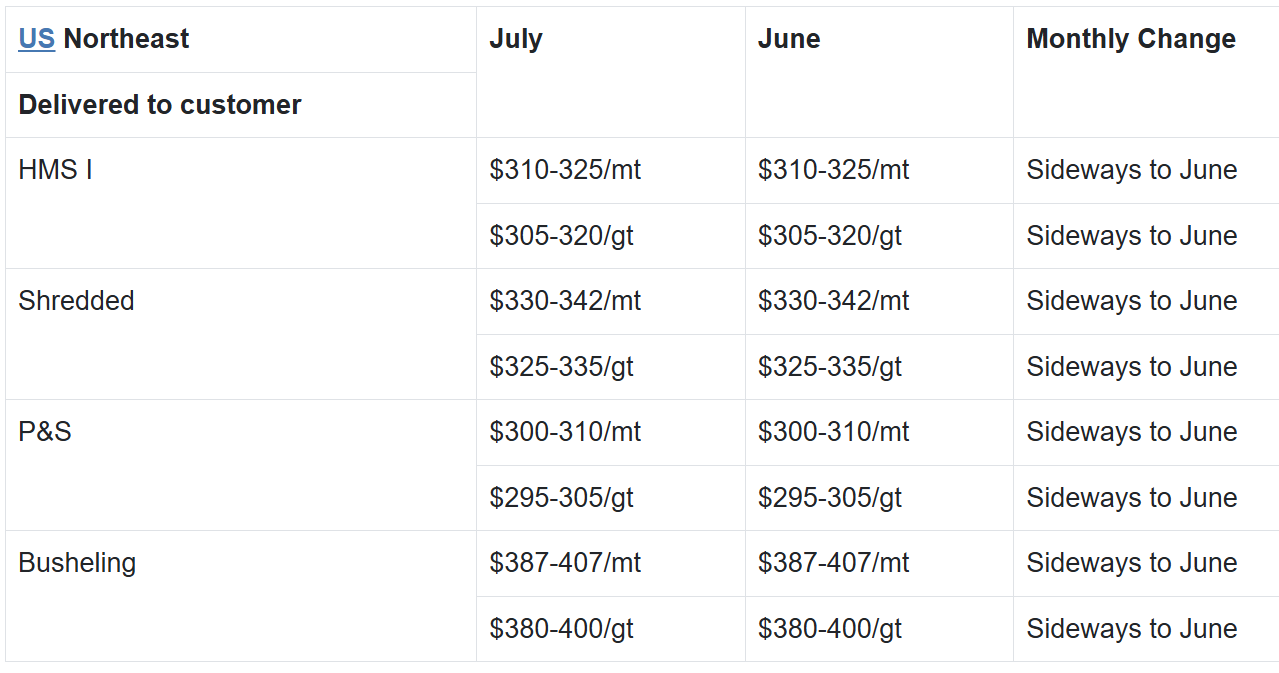Click July's HMS I $310-325/mt price
Viewport: 1279px width, 673px height.
click(565, 170)
